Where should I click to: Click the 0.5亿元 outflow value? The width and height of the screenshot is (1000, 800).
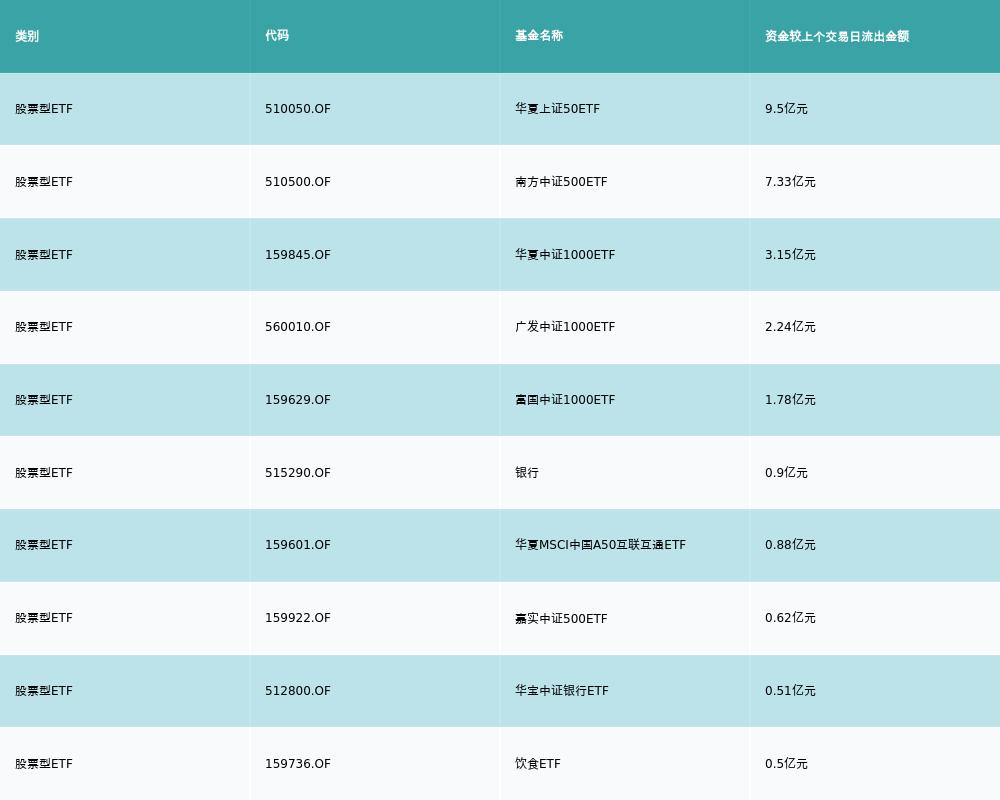coord(786,764)
